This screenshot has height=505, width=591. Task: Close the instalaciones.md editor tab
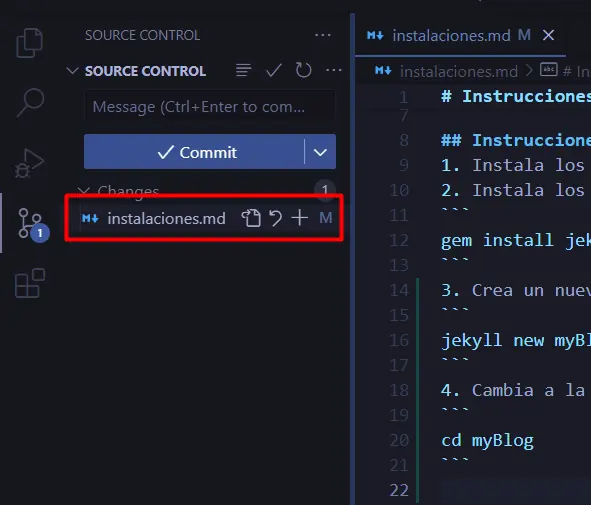(548, 35)
